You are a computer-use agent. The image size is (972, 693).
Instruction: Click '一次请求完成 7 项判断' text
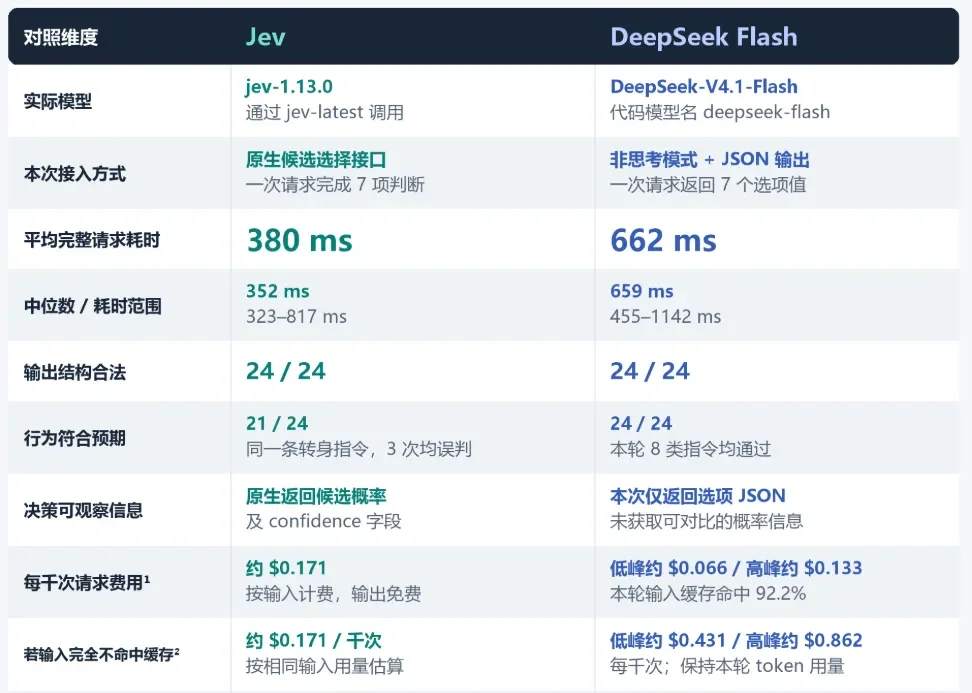click(x=335, y=185)
